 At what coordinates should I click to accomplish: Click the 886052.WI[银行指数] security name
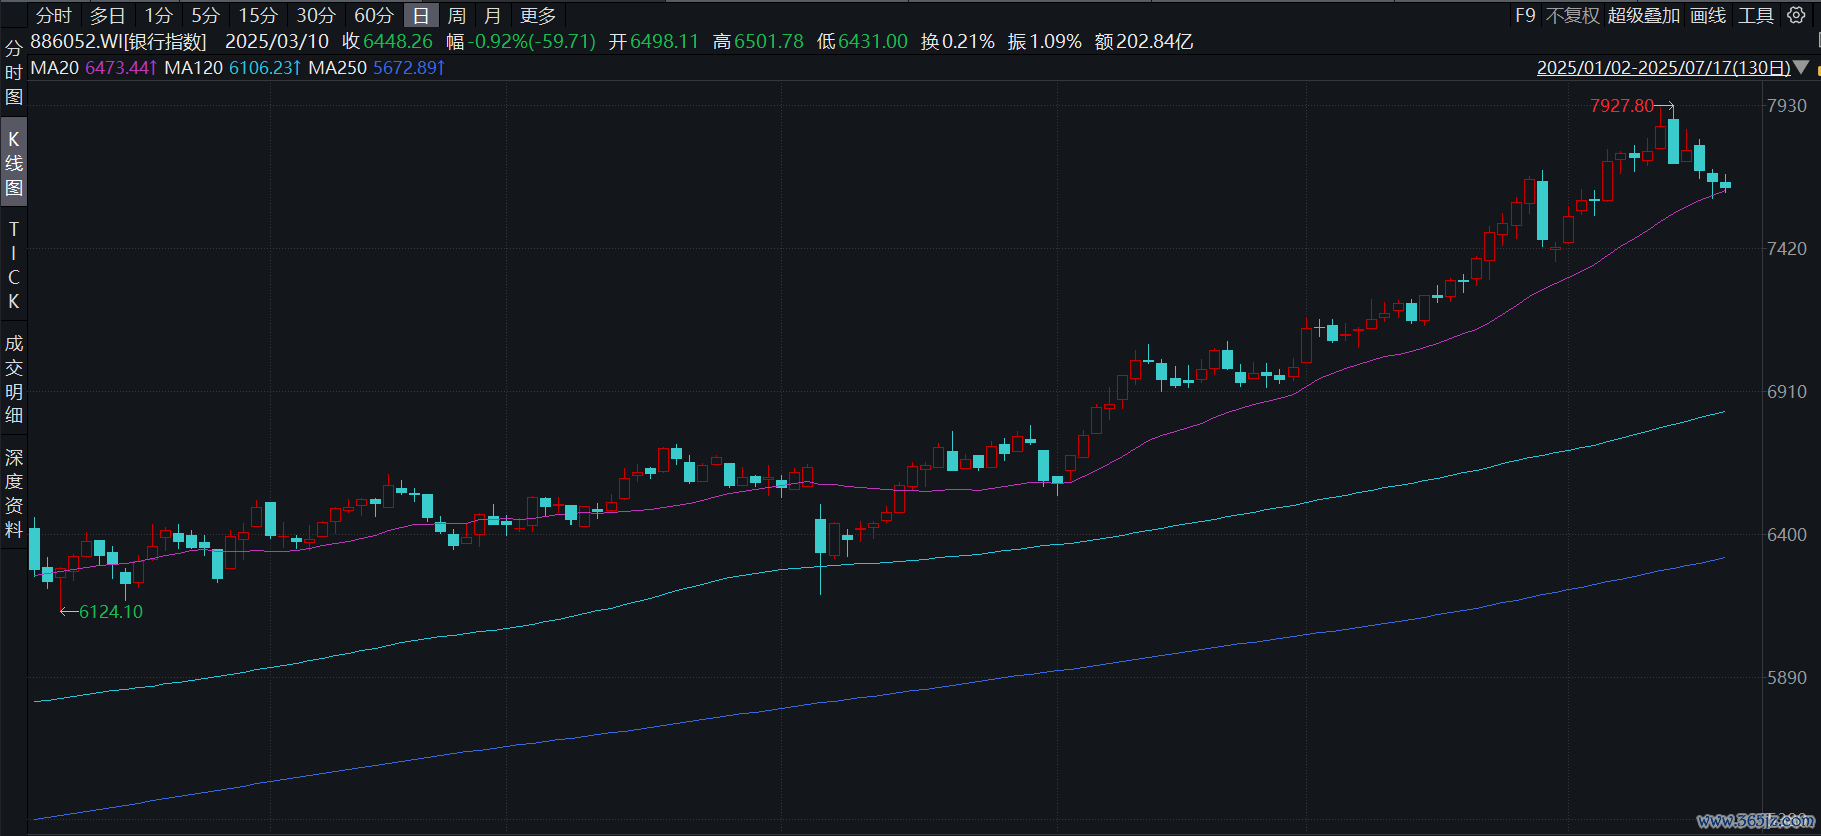(x=119, y=41)
